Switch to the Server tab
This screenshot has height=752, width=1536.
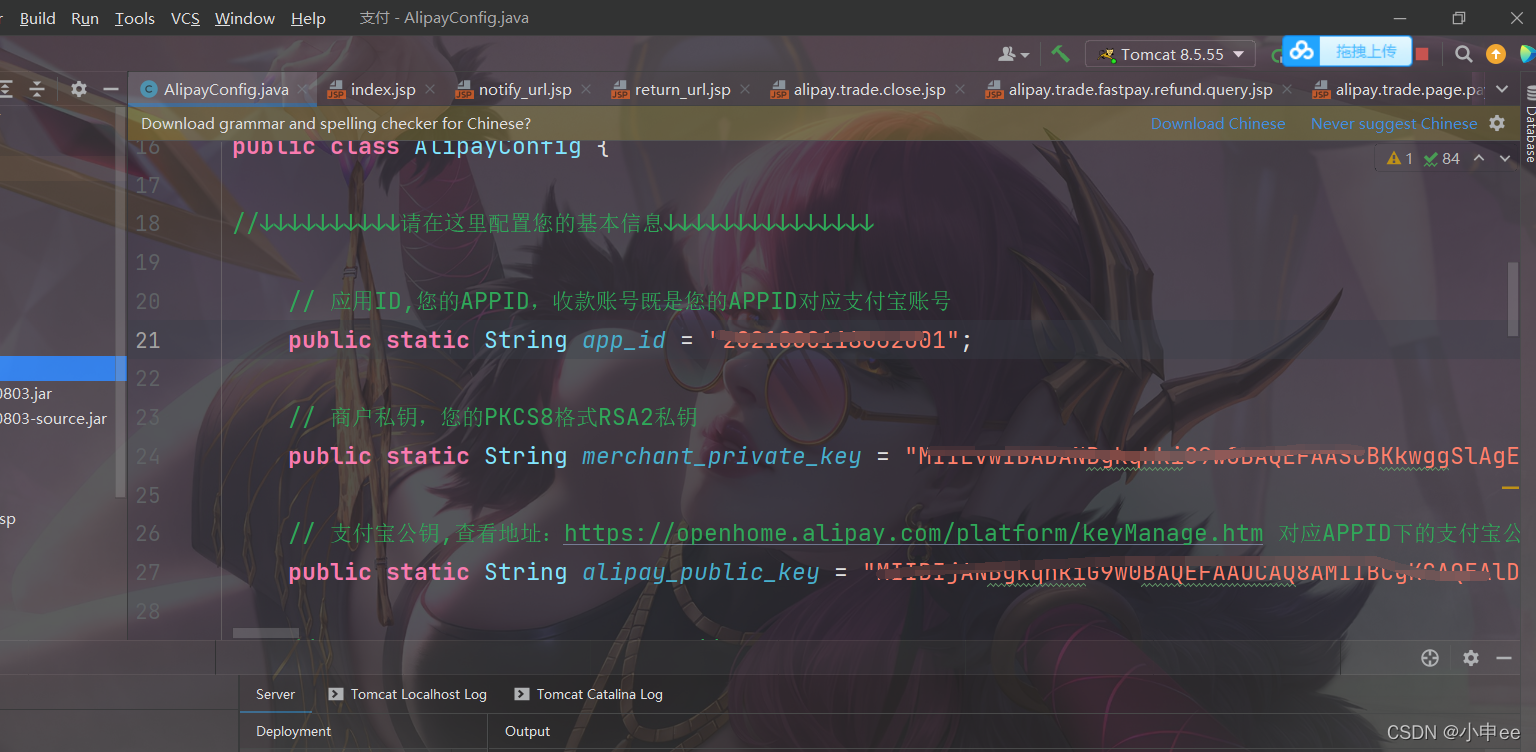pos(275,694)
